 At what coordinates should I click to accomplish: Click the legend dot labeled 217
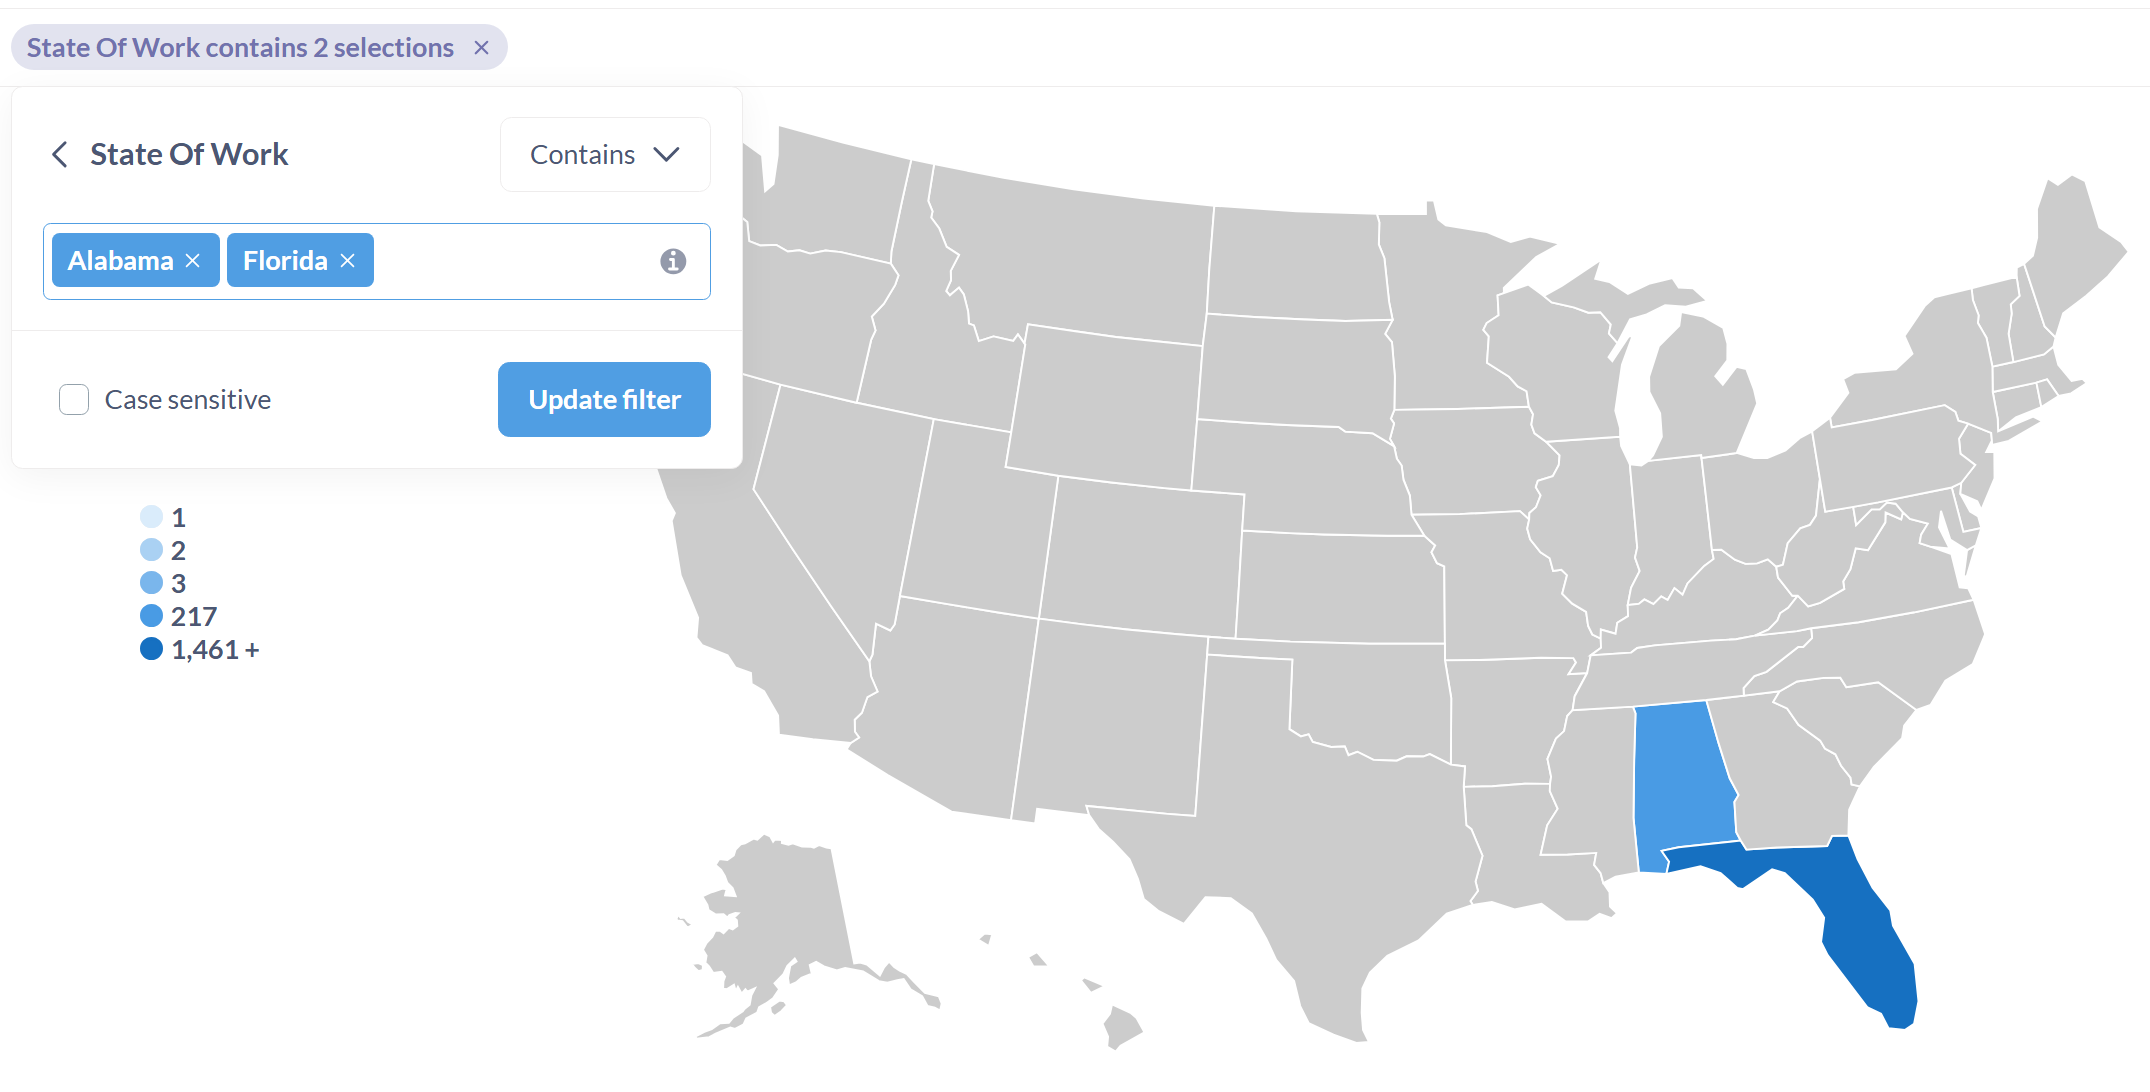[x=151, y=615]
